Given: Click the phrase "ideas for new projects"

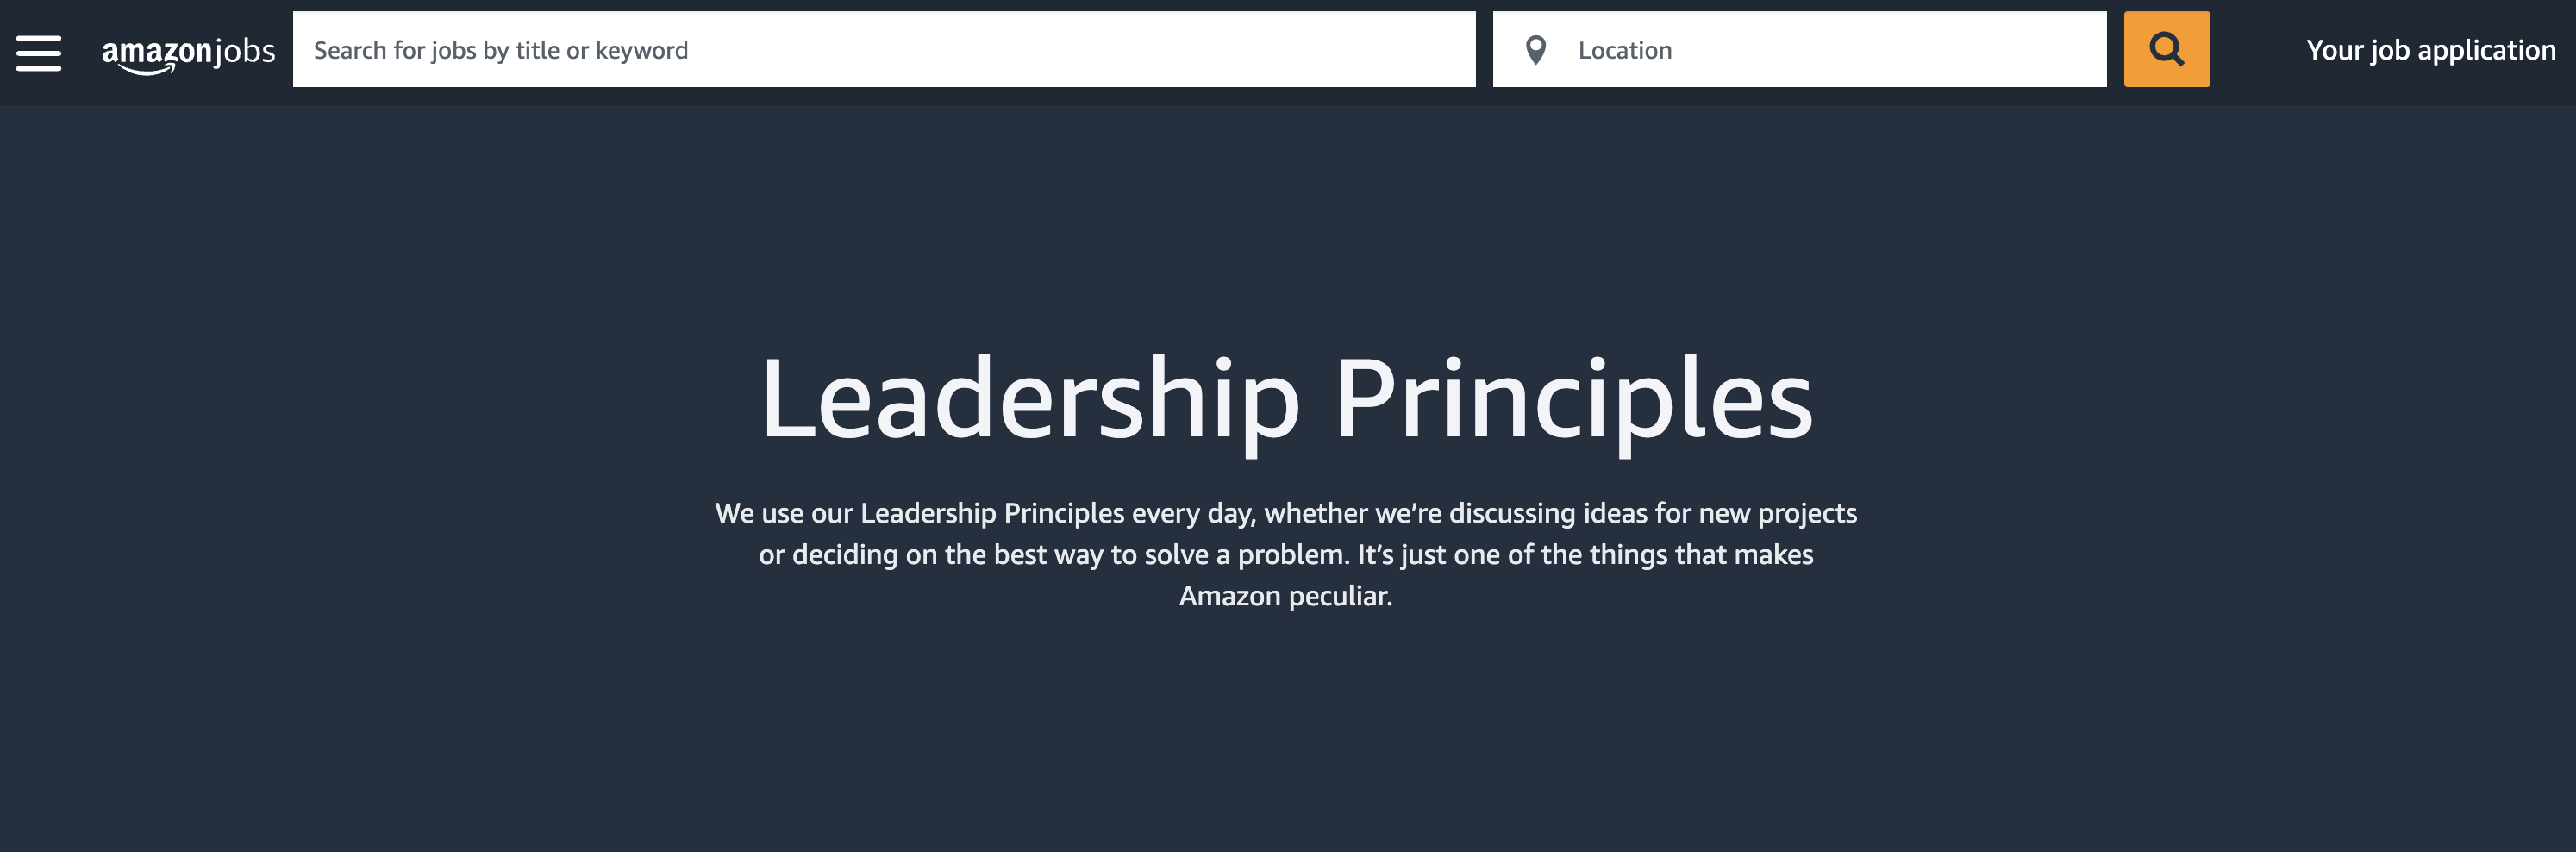Looking at the screenshot, I should pyautogui.click(x=1719, y=513).
